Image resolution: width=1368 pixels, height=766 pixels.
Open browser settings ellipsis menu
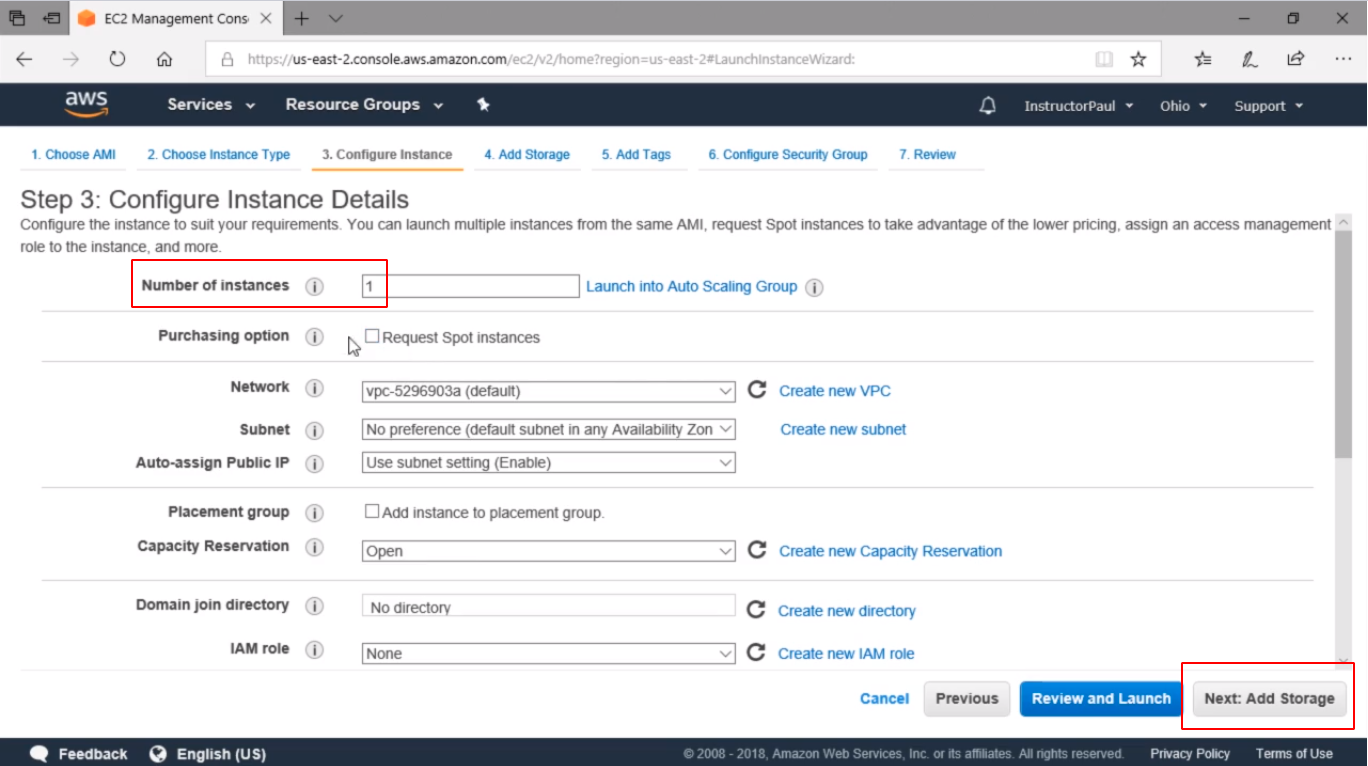point(1342,59)
